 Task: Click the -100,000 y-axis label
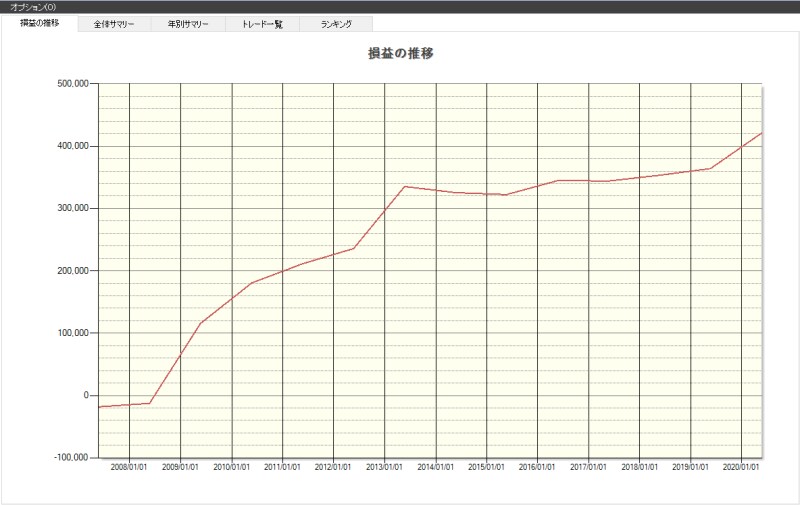click(71, 458)
